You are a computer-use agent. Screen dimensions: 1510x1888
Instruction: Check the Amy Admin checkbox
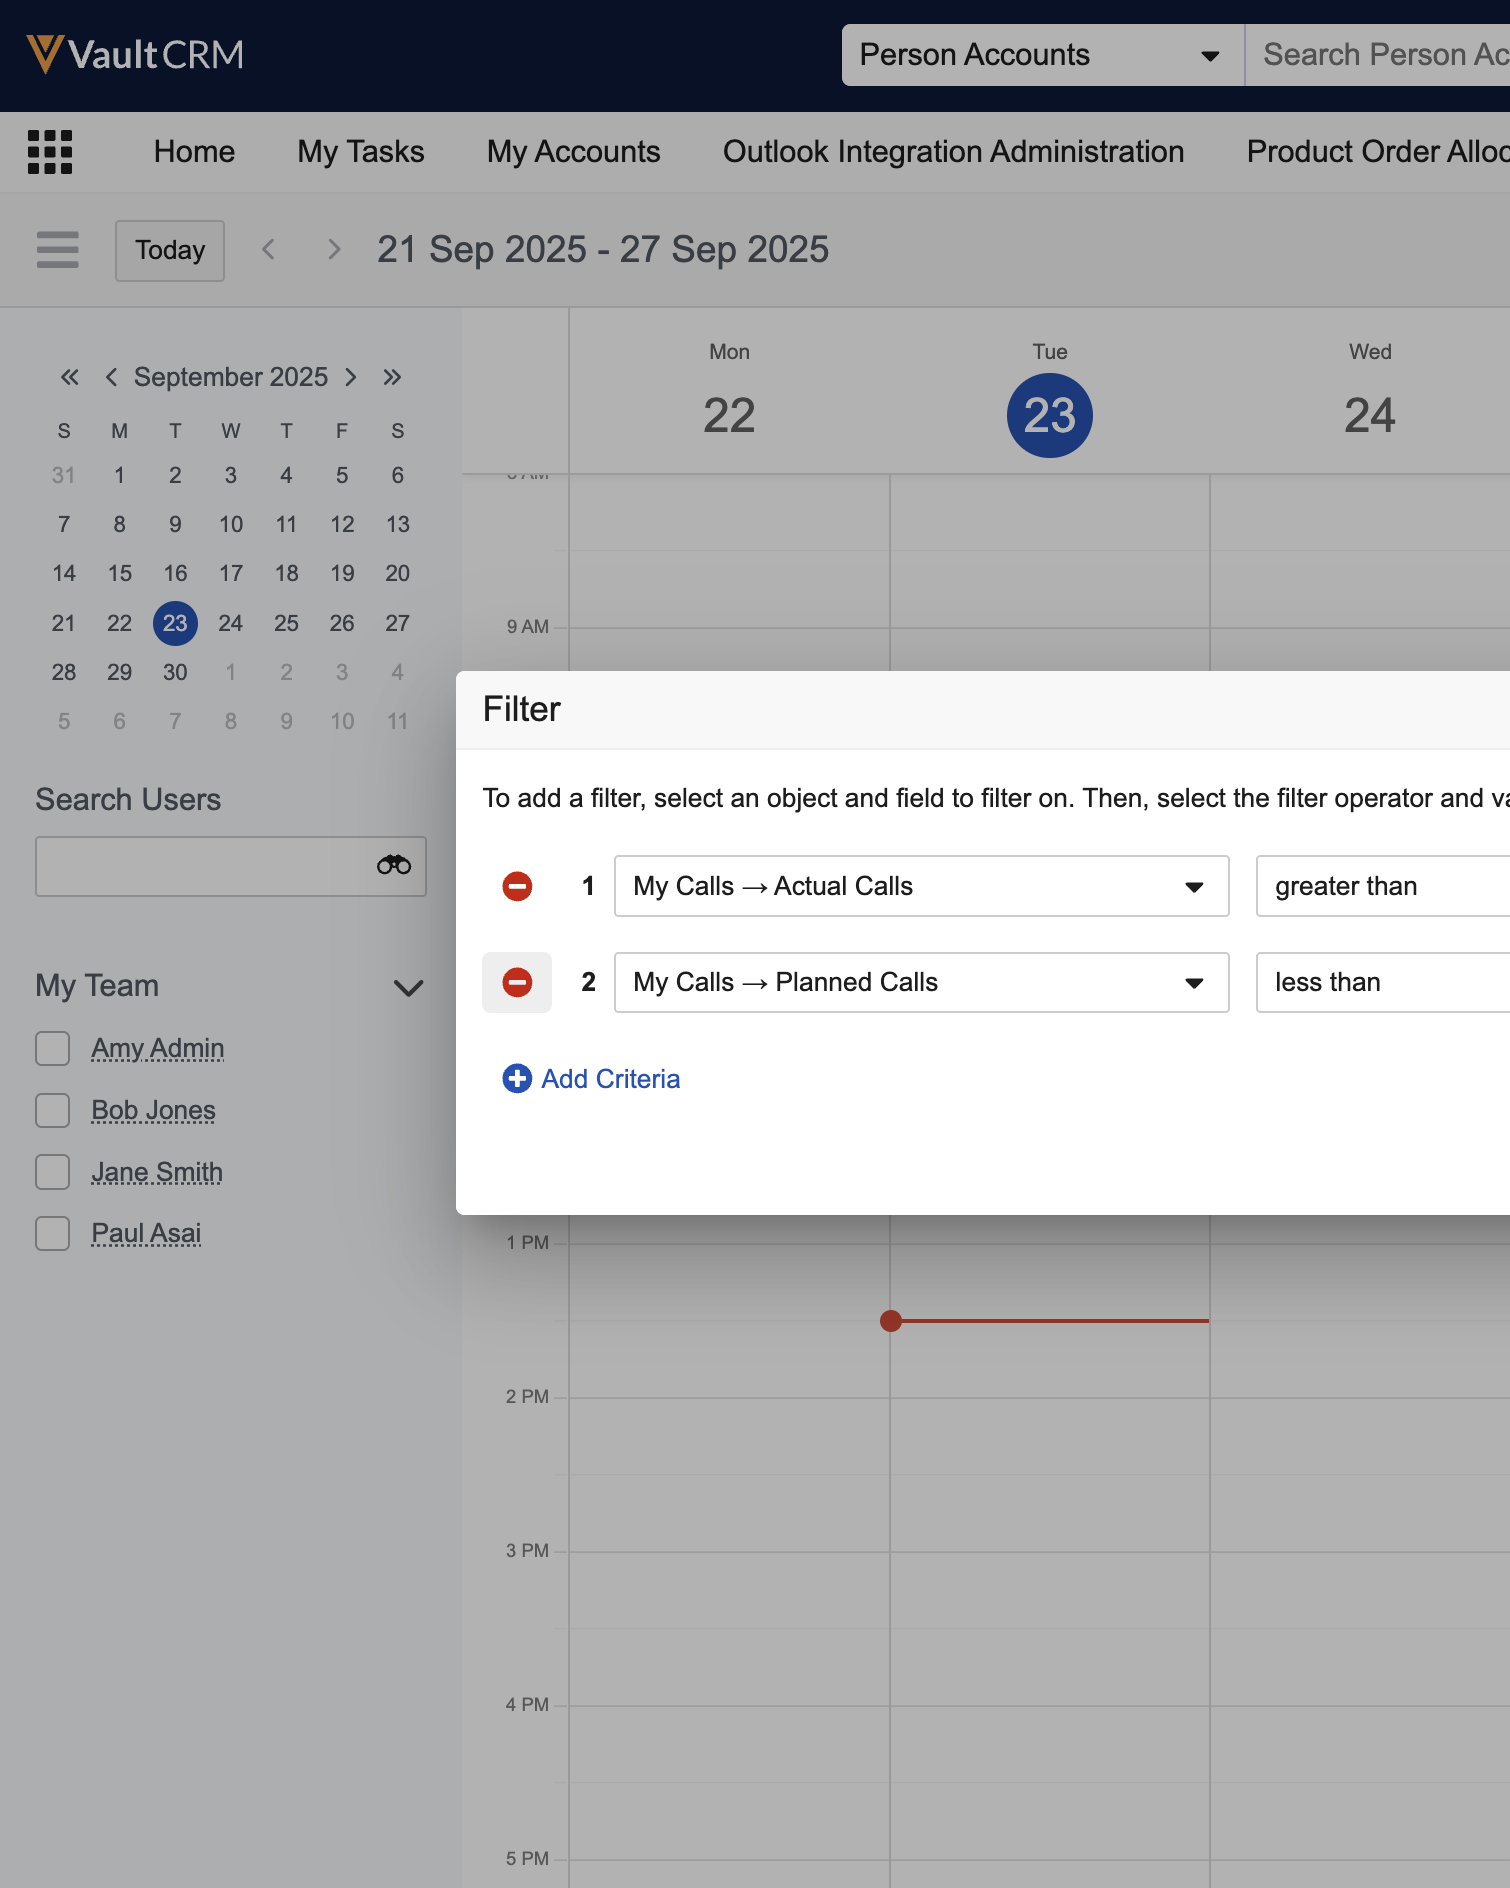(53, 1048)
